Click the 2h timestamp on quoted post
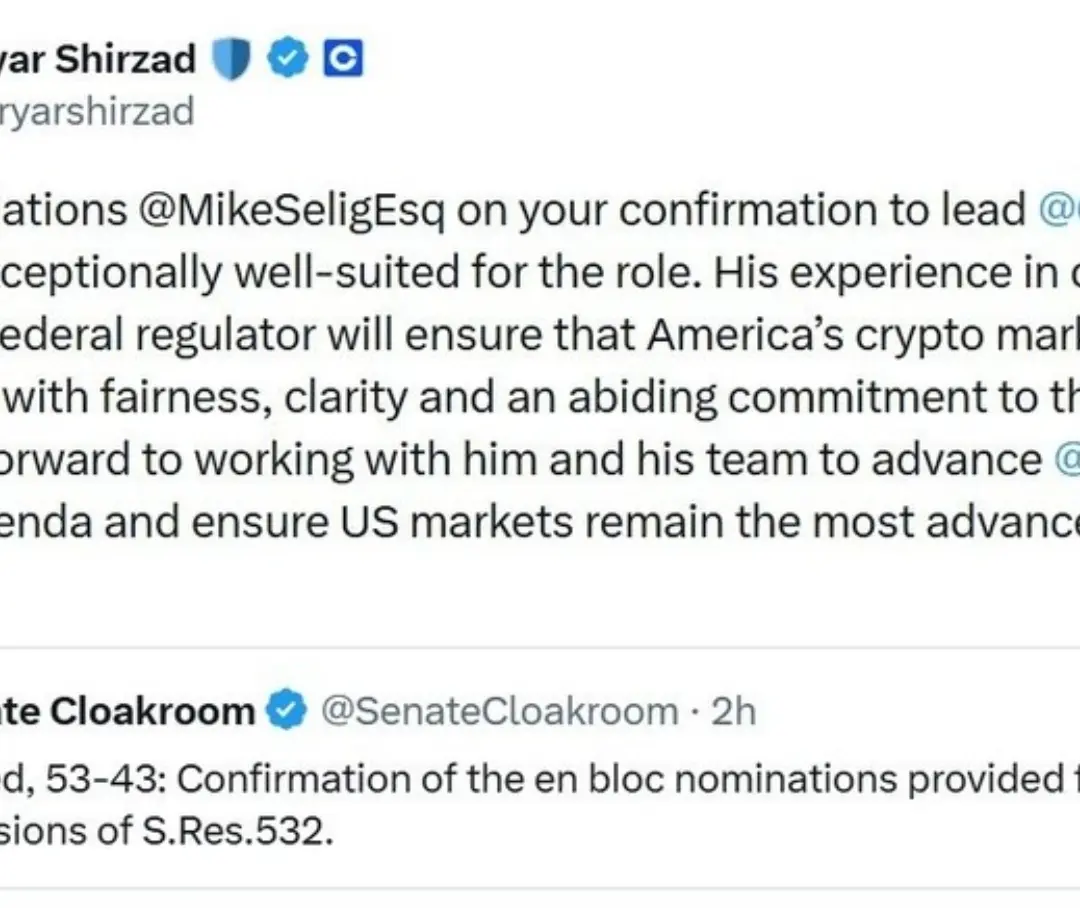This screenshot has width=1080, height=908. coord(734,712)
